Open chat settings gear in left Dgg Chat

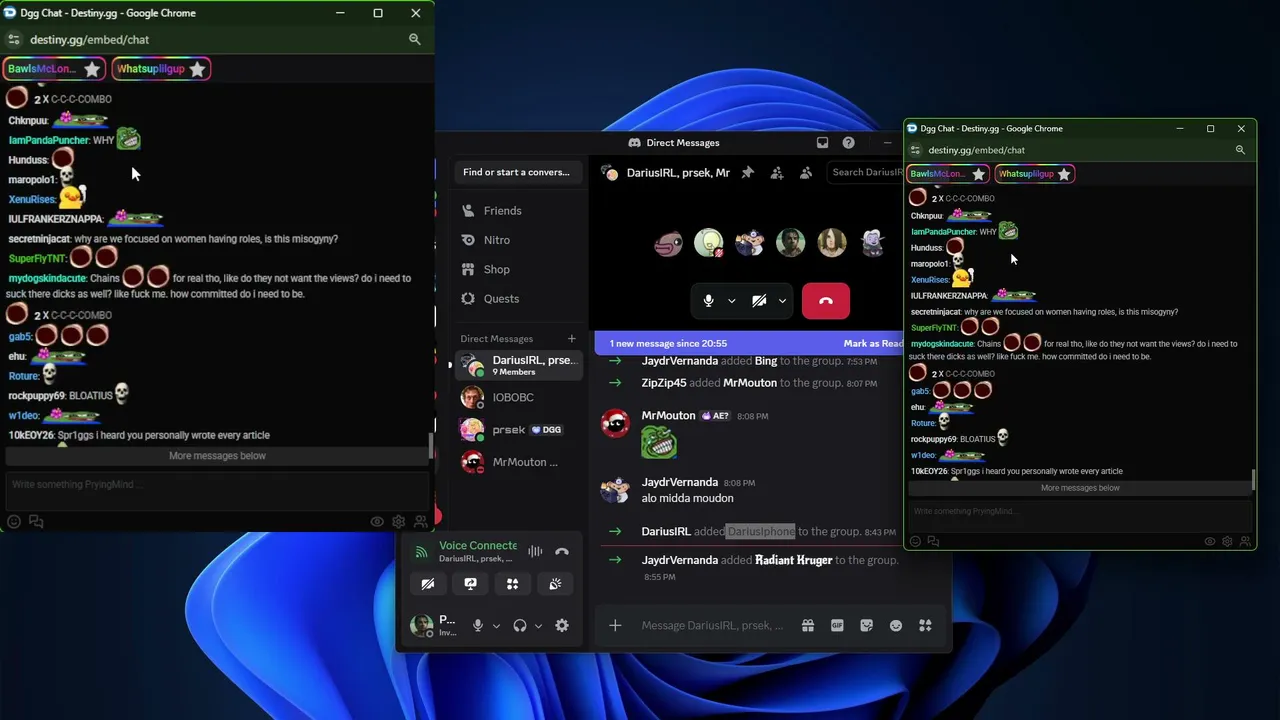(399, 521)
